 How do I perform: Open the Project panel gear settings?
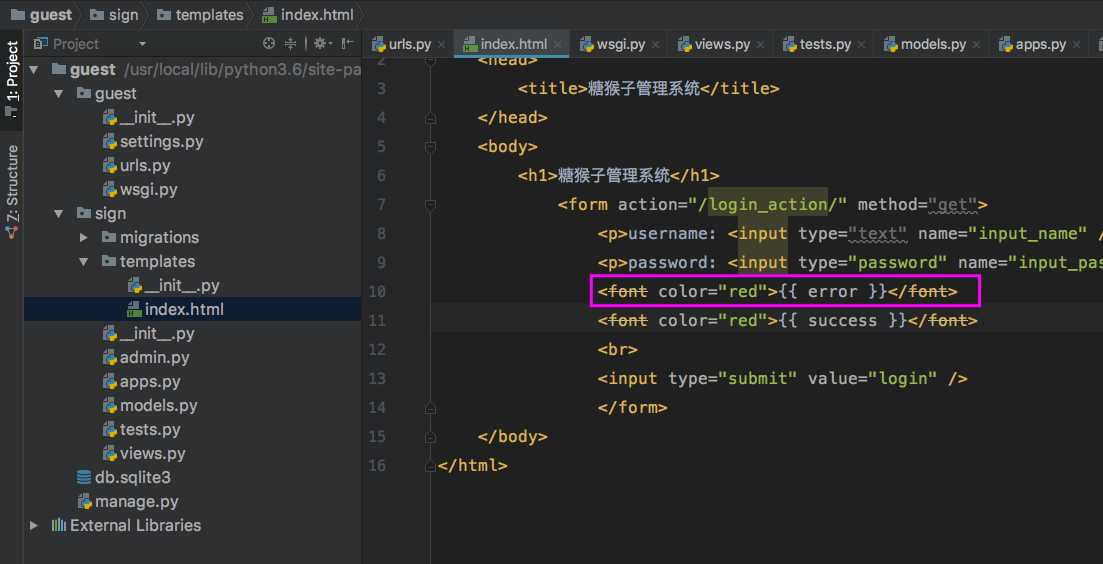click(321, 44)
